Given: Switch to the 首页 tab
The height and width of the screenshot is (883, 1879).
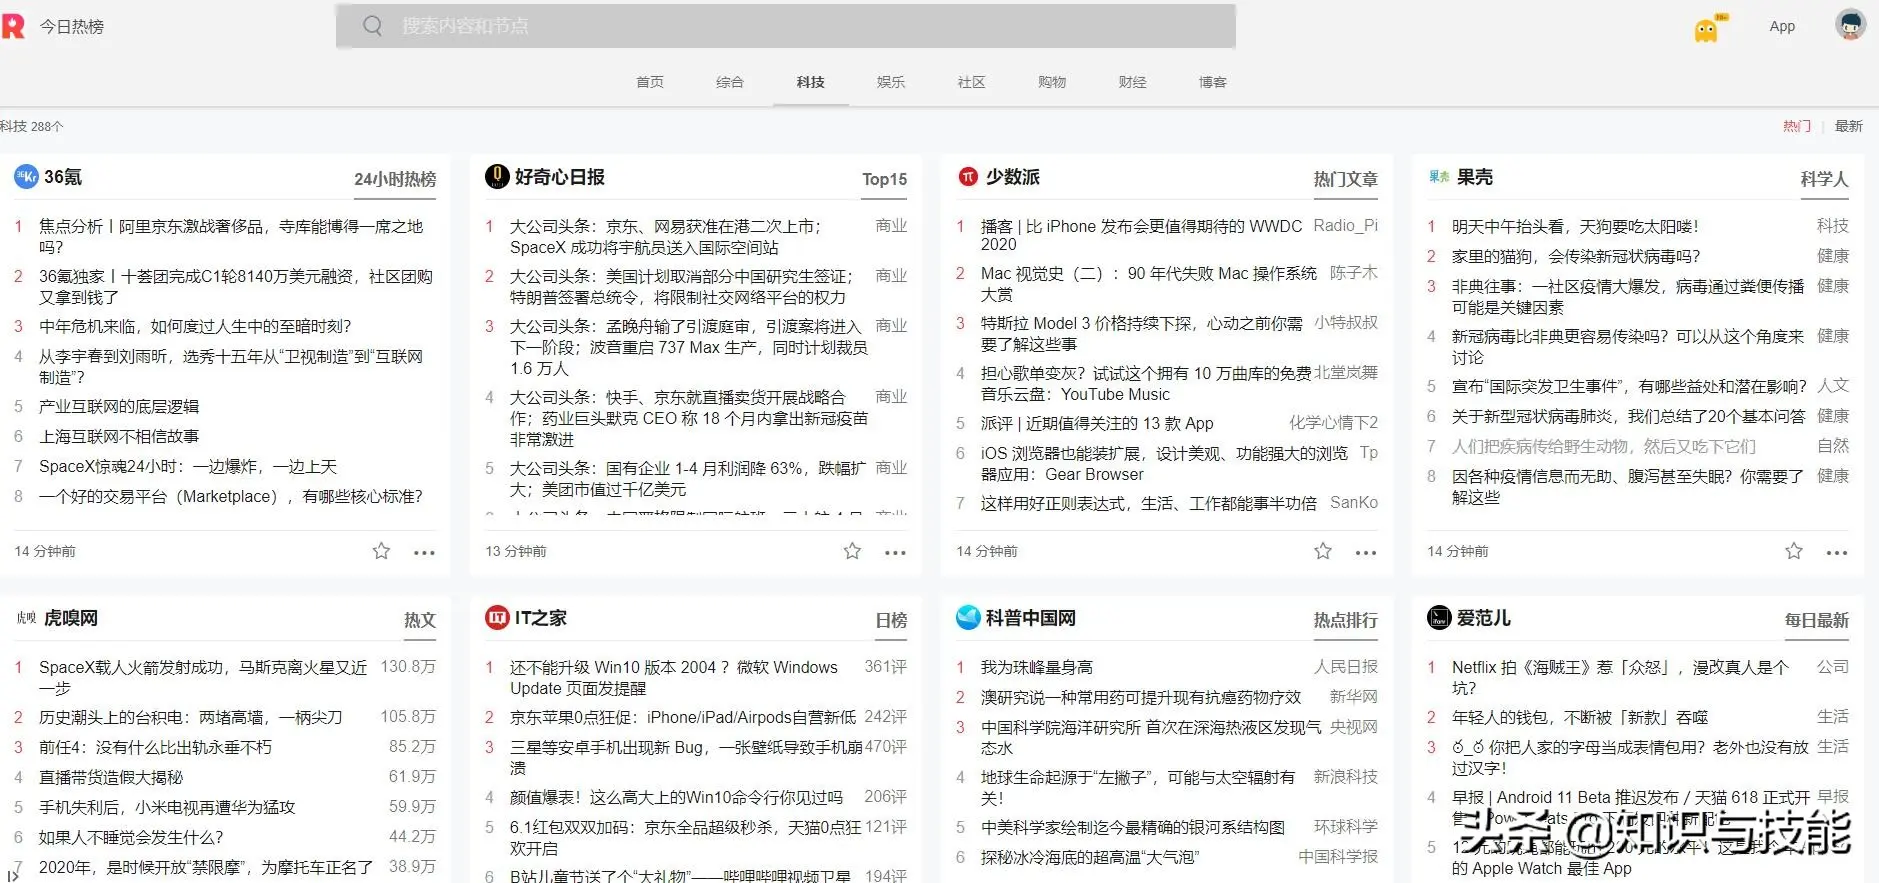Looking at the screenshot, I should coord(650,82).
